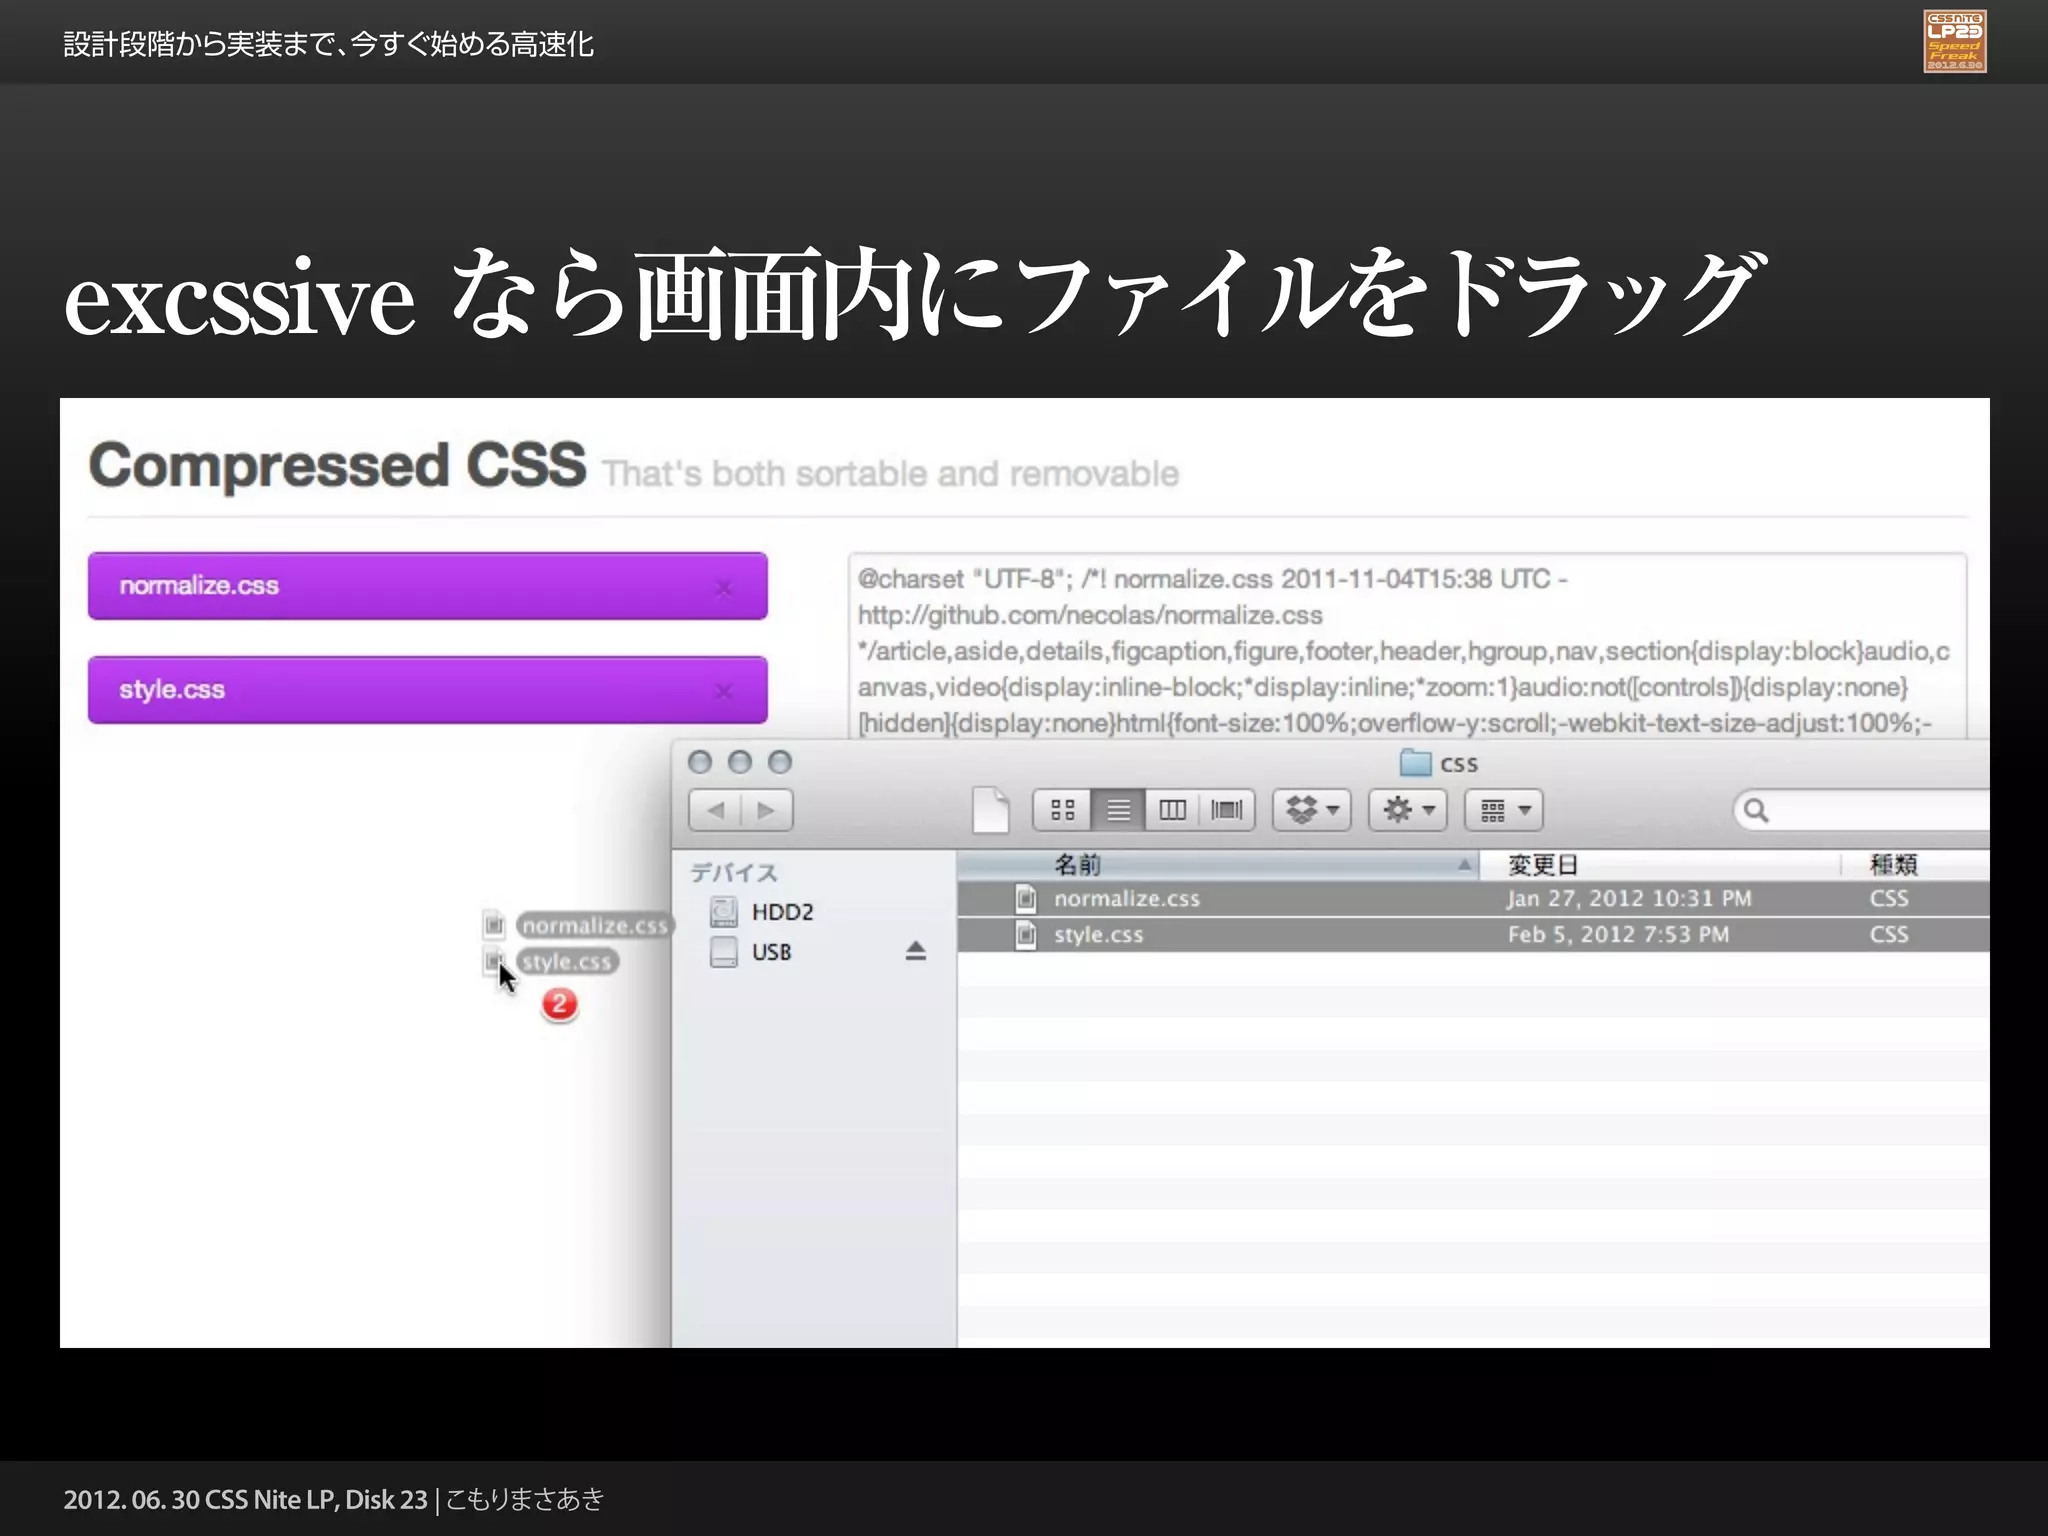Click the CSS Nite LP23 logo
The width and height of the screenshot is (2048, 1536).
1955,41
